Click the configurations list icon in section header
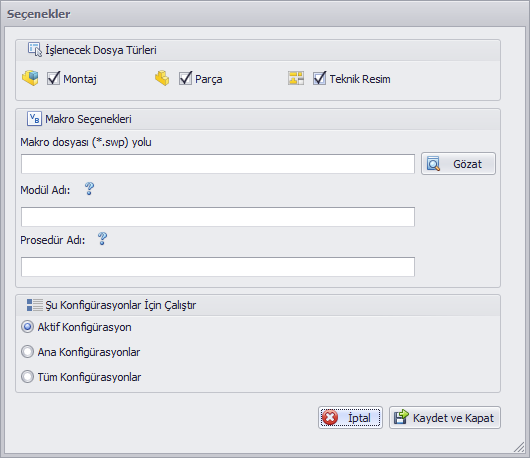 click(34, 305)
